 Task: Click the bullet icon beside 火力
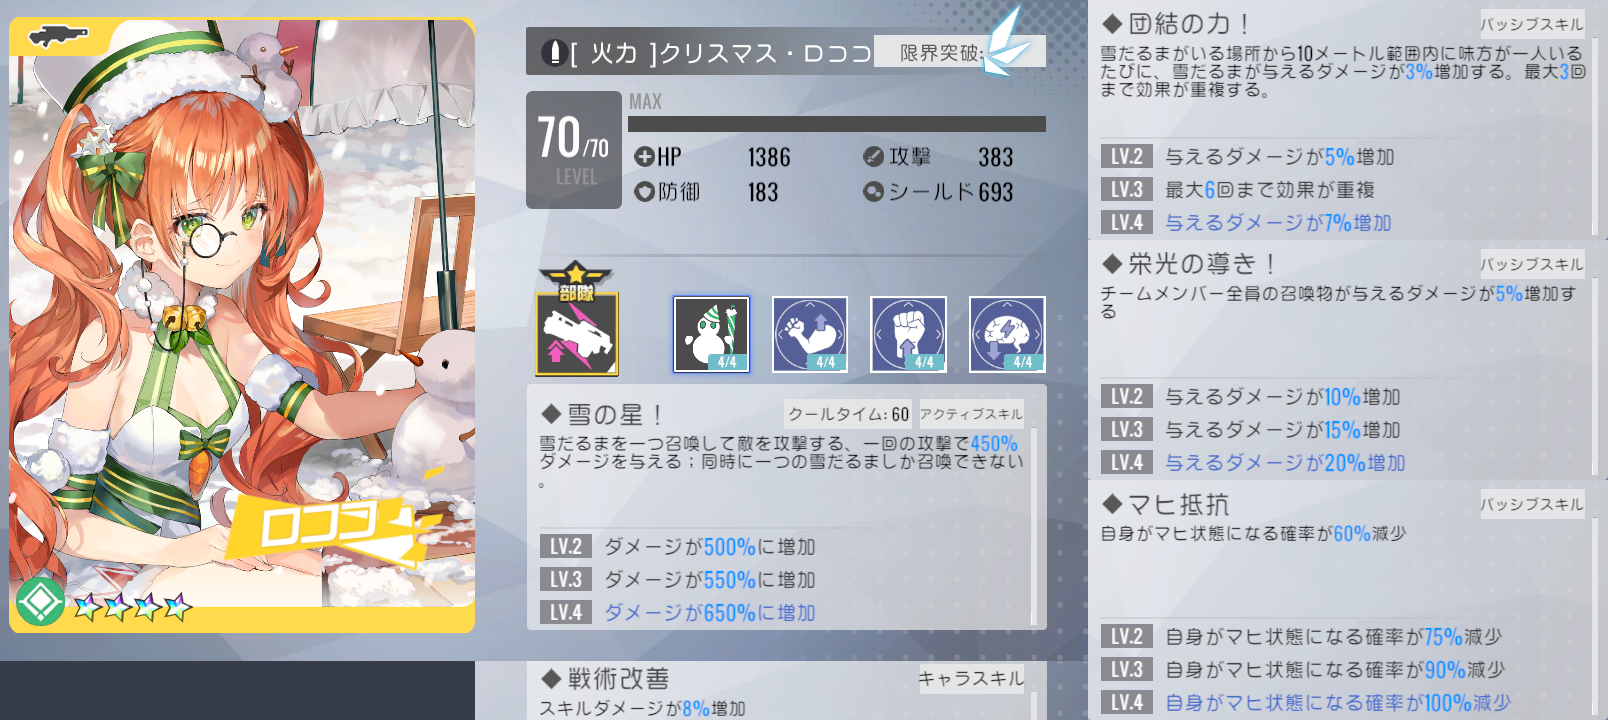(553, 52)
